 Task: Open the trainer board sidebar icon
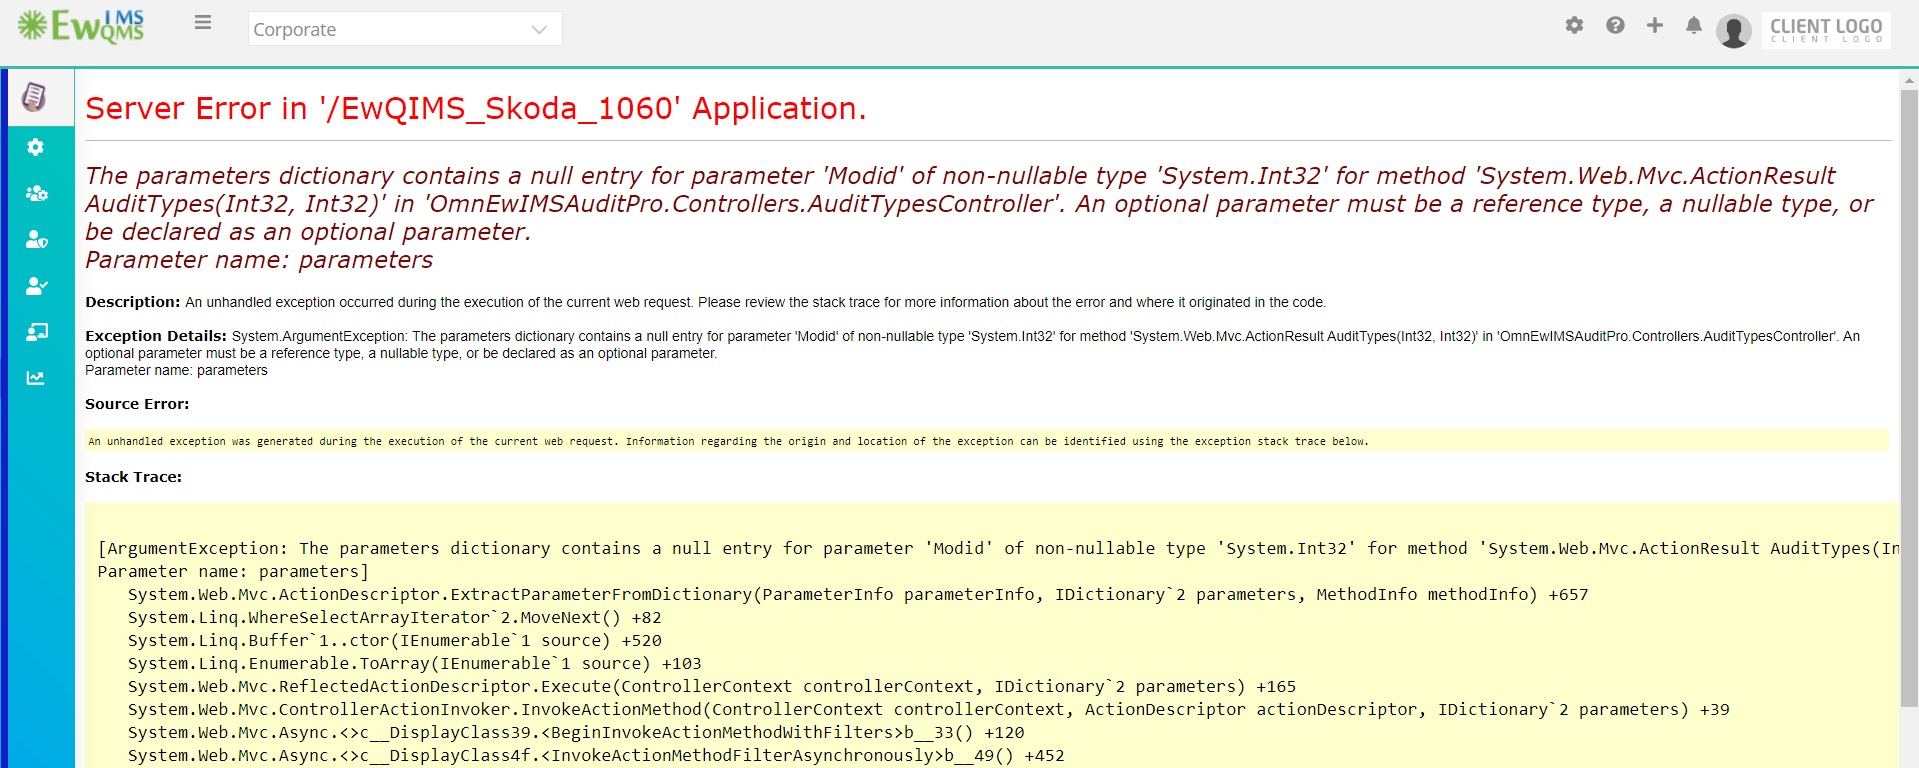36,332
